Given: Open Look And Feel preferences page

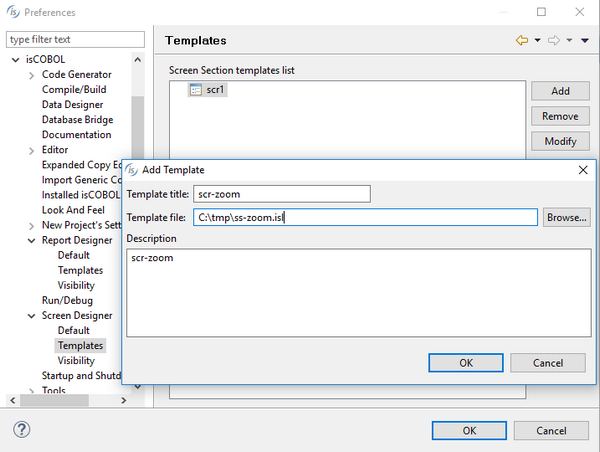Looking at the screenshot, I should coord(73,210).
